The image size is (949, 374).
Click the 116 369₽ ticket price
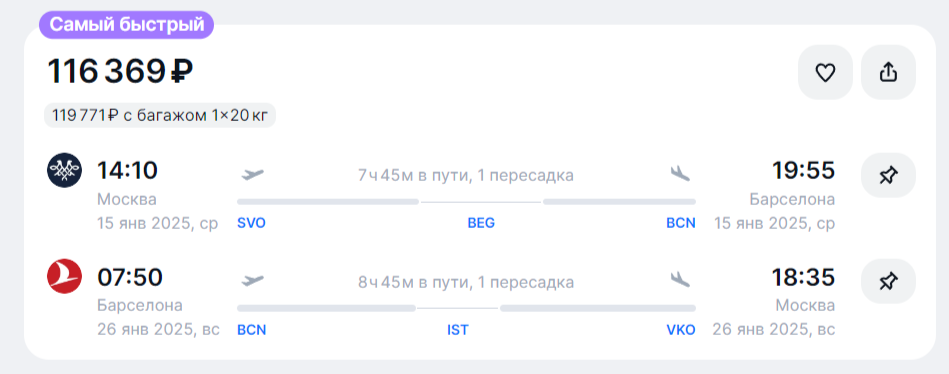click(120, 72)
